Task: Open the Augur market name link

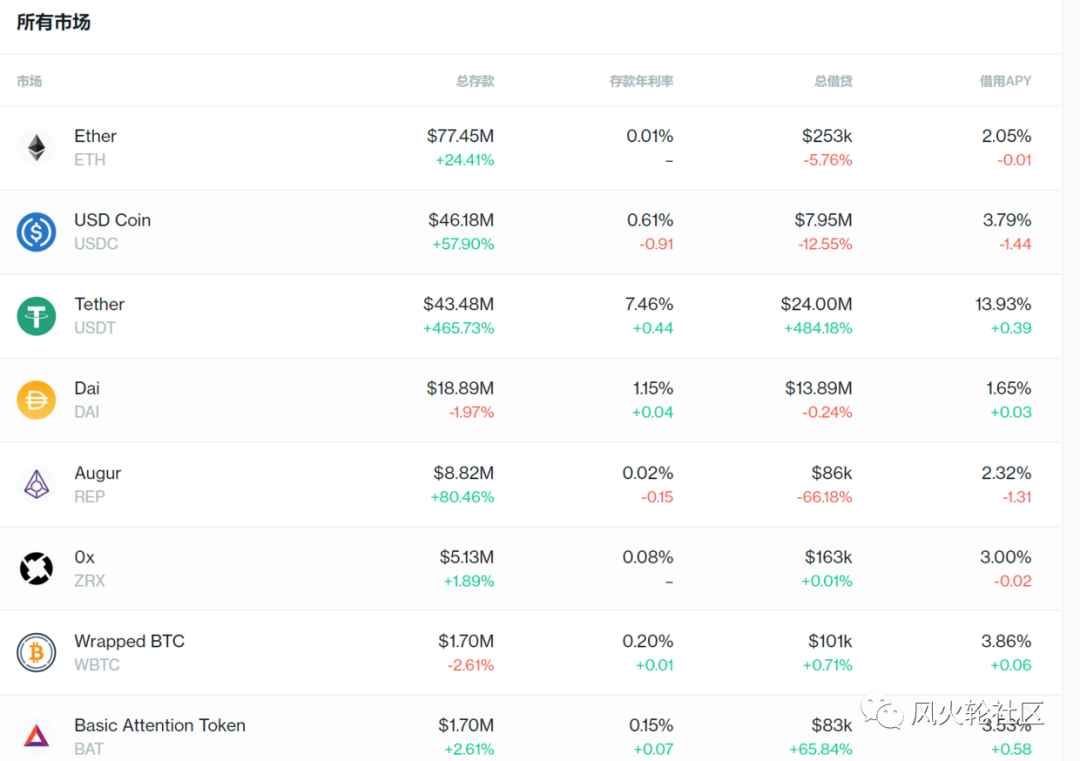Action: click(98, 473)
